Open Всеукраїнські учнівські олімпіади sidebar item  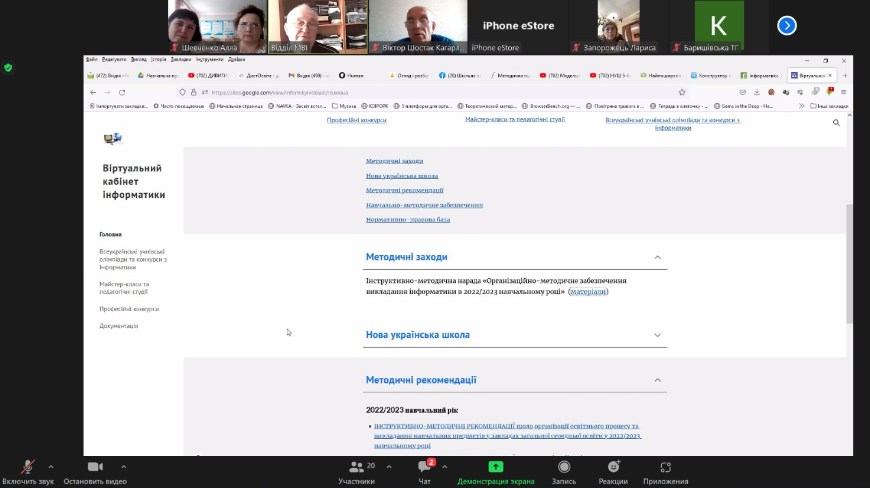click(x=133, y=260)
